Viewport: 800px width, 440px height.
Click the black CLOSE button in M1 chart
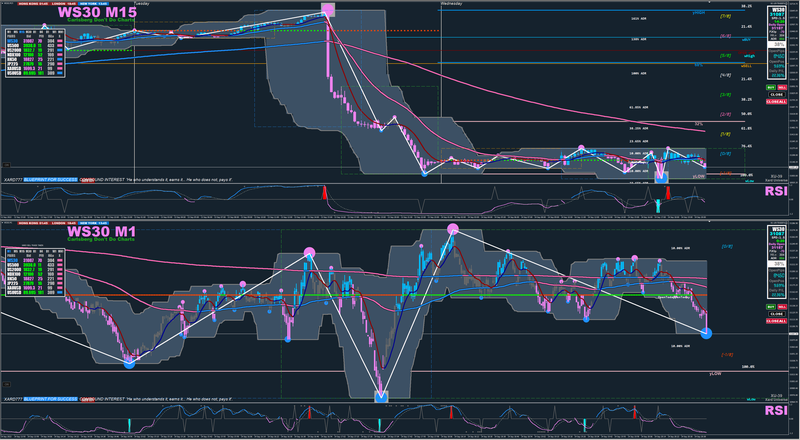(777, 314)
